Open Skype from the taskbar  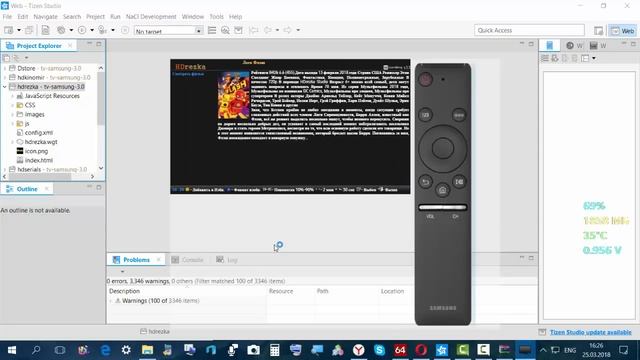click(379, 350)
